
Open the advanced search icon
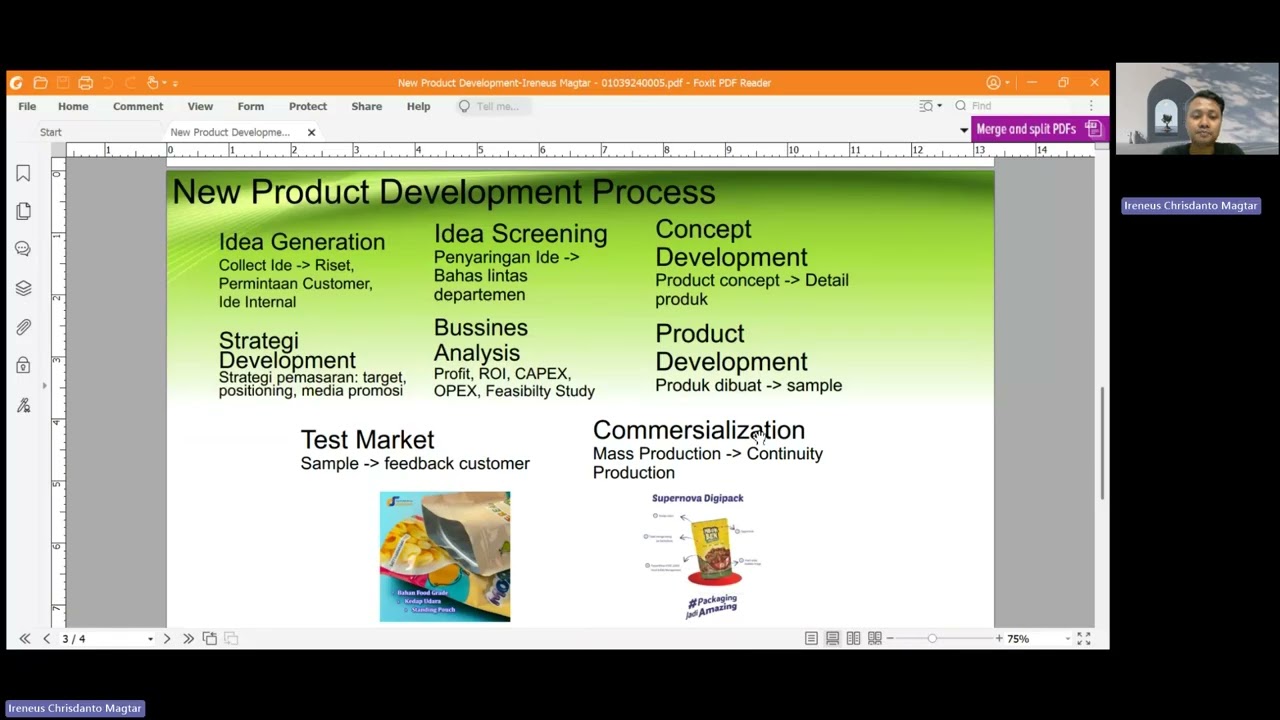(x=926, y=106)
